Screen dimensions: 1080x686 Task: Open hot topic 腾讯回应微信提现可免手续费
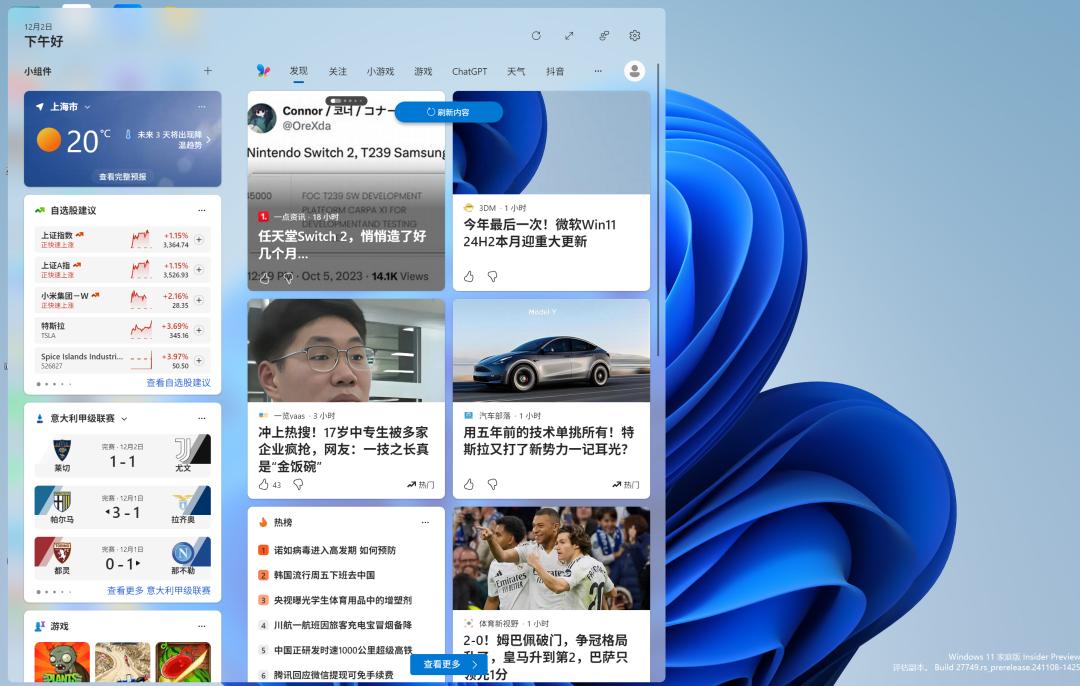[x=333, y=675]
